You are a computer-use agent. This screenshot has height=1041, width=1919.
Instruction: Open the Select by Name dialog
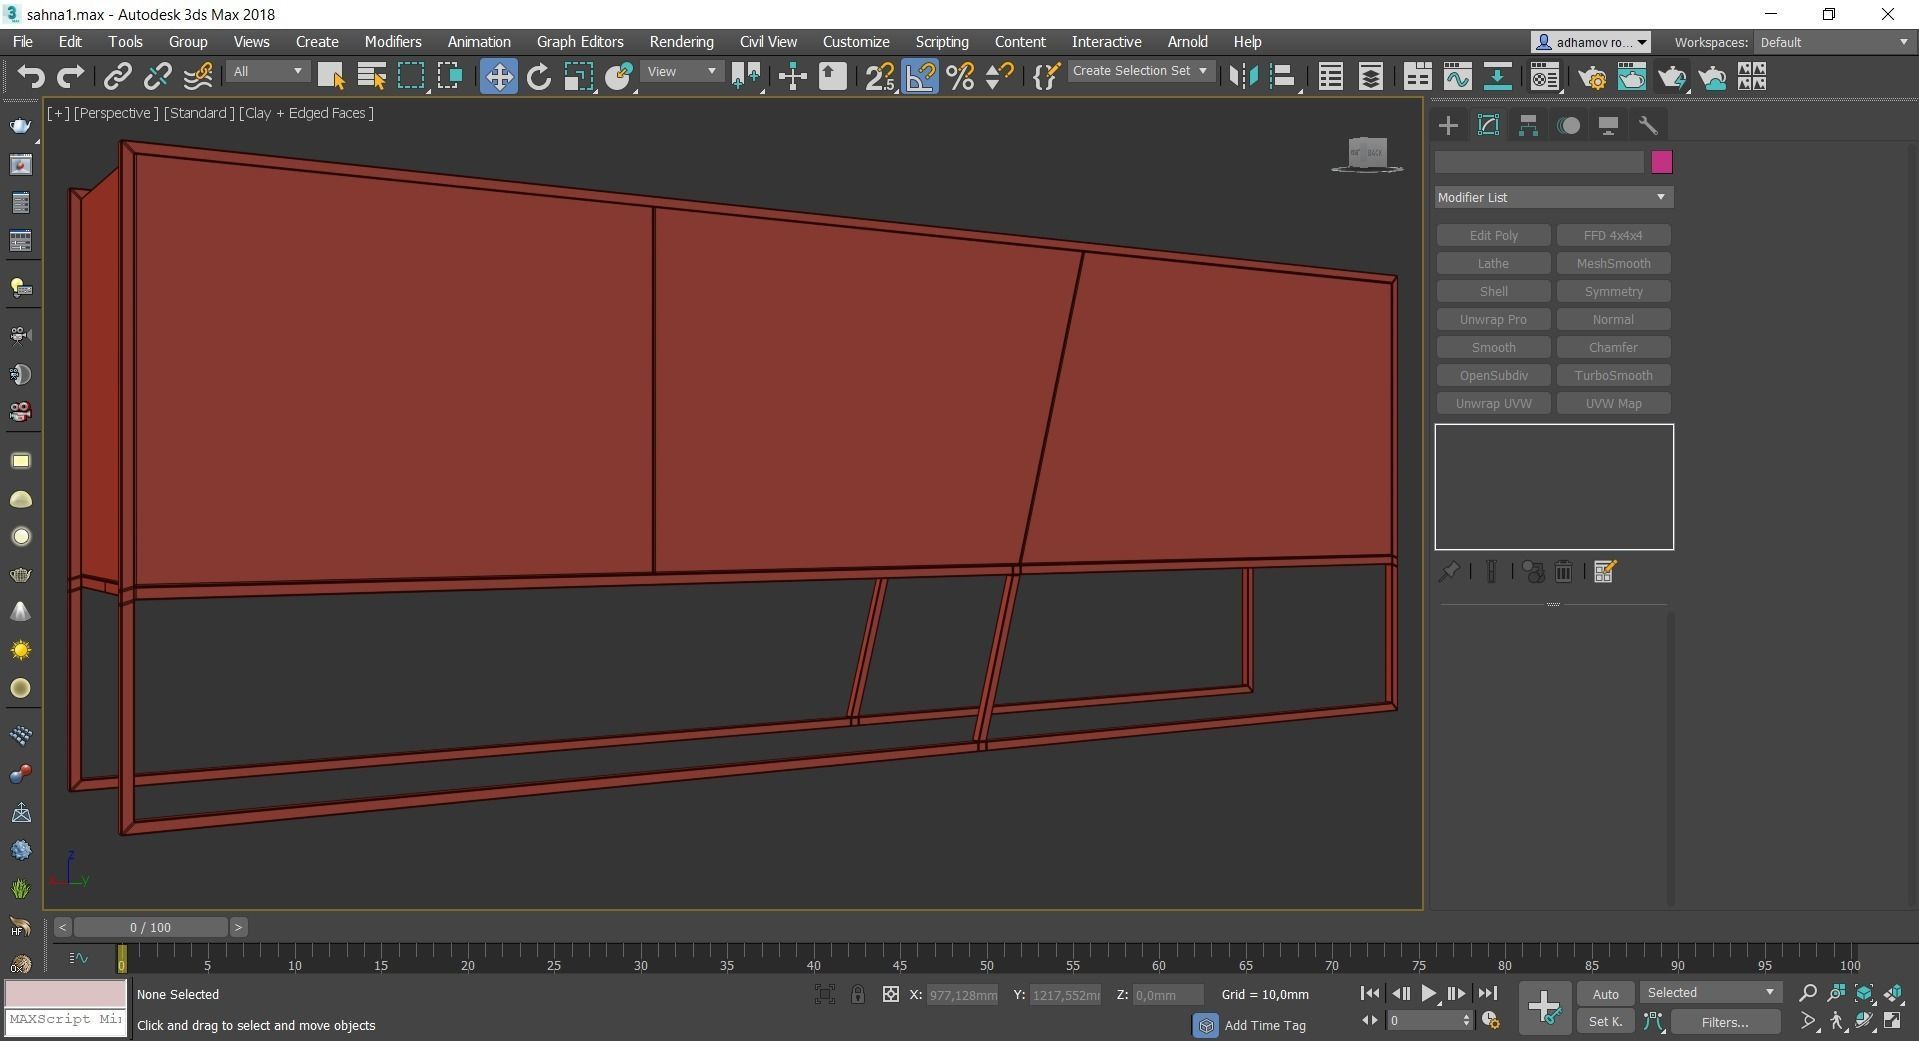(x=372, y=77)
